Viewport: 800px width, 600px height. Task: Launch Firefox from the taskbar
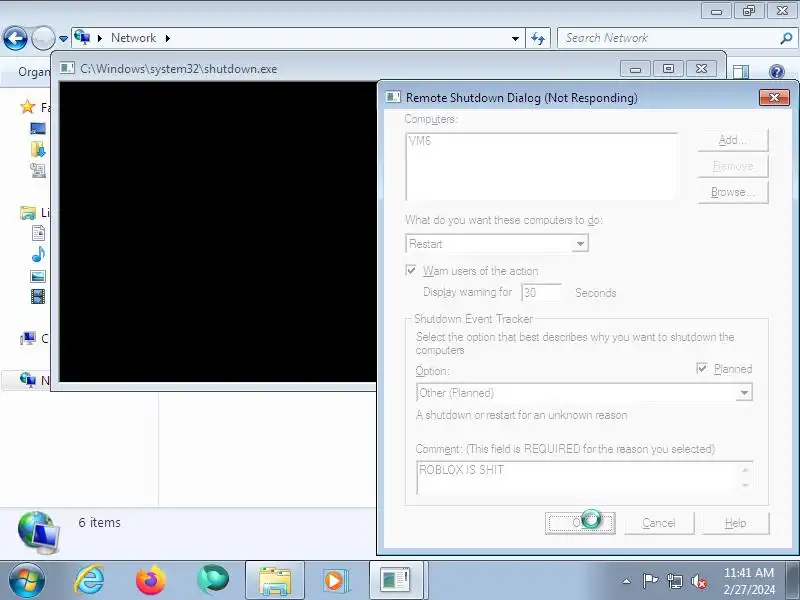coord(151,581)
